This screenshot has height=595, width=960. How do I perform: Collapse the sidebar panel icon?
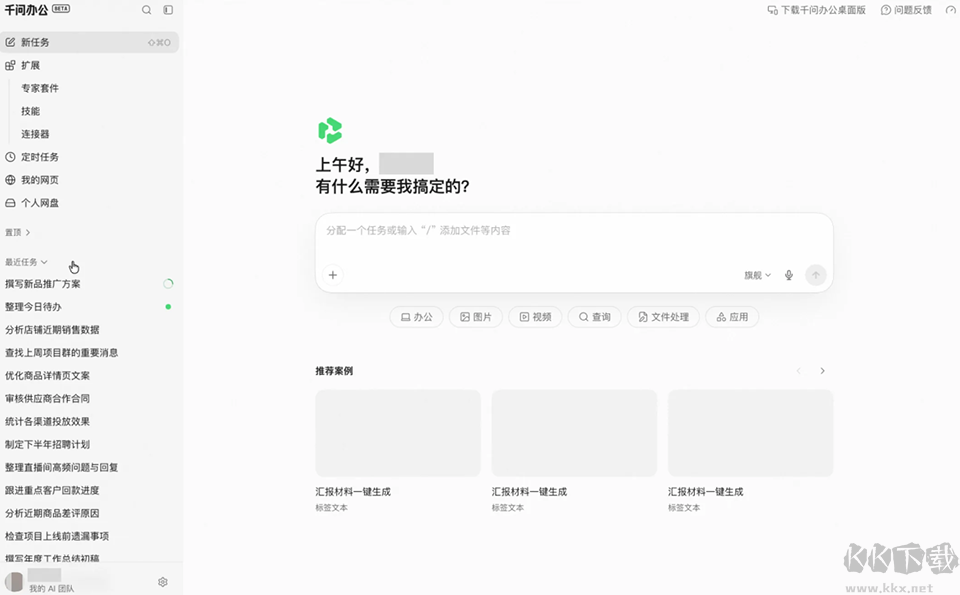tap(168, 10)
